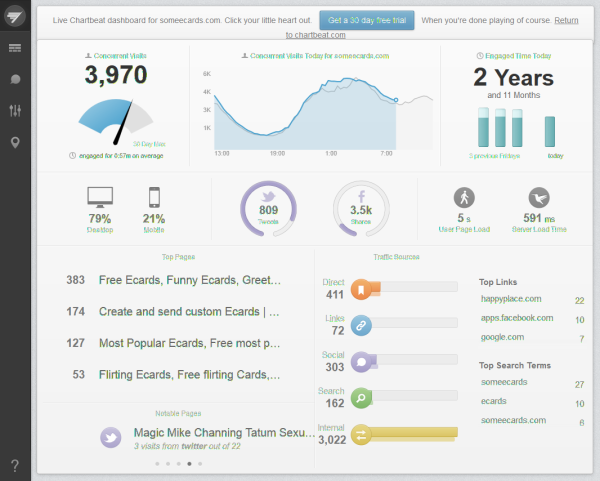The height and width of the screenshot is (481, 600).
Task: Click the yellow Internal arrows icon
Action: pos(361,435)
